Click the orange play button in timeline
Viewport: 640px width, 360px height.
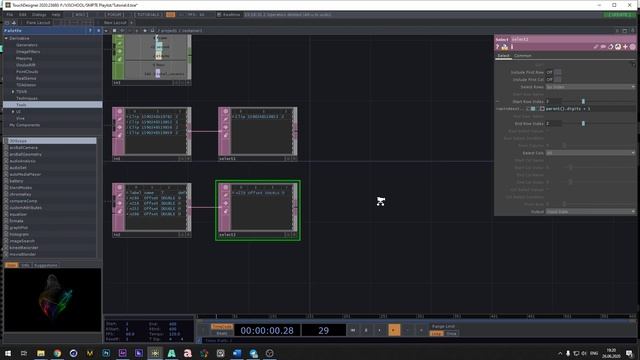click(394, 330)
